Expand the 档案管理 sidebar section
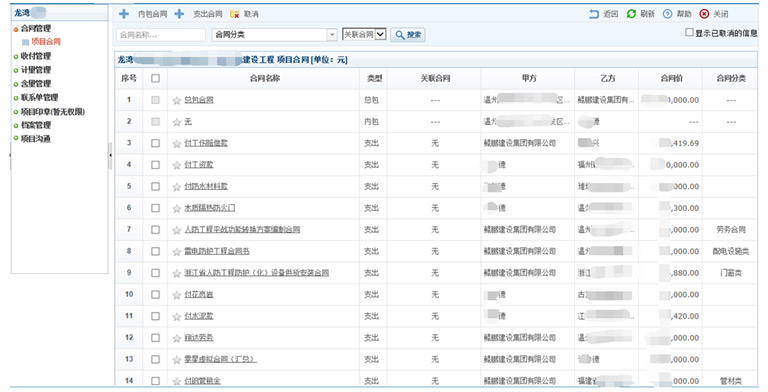The width and height of the screenshot is (768, 392). [x=16, y=125]
